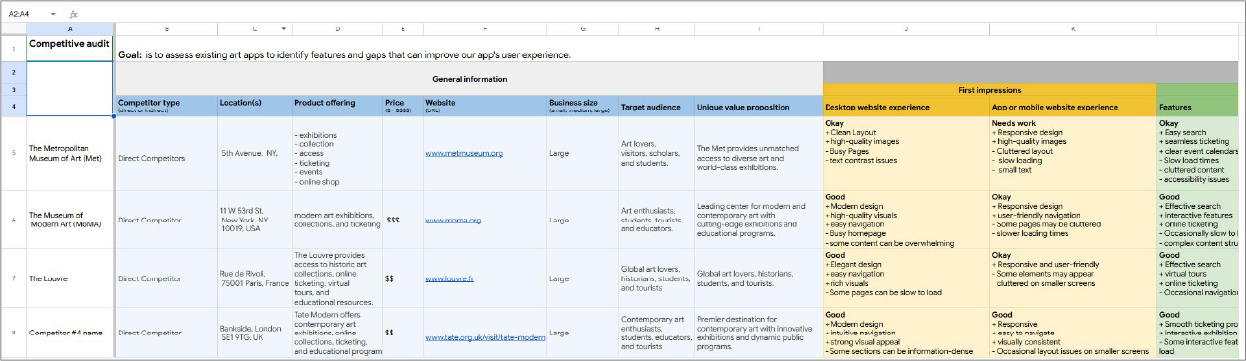The height and width of the screenshot is (361, 1246).
Task: Click the Louvre mobile experience Okay cell
Action: pos(1073,278)
